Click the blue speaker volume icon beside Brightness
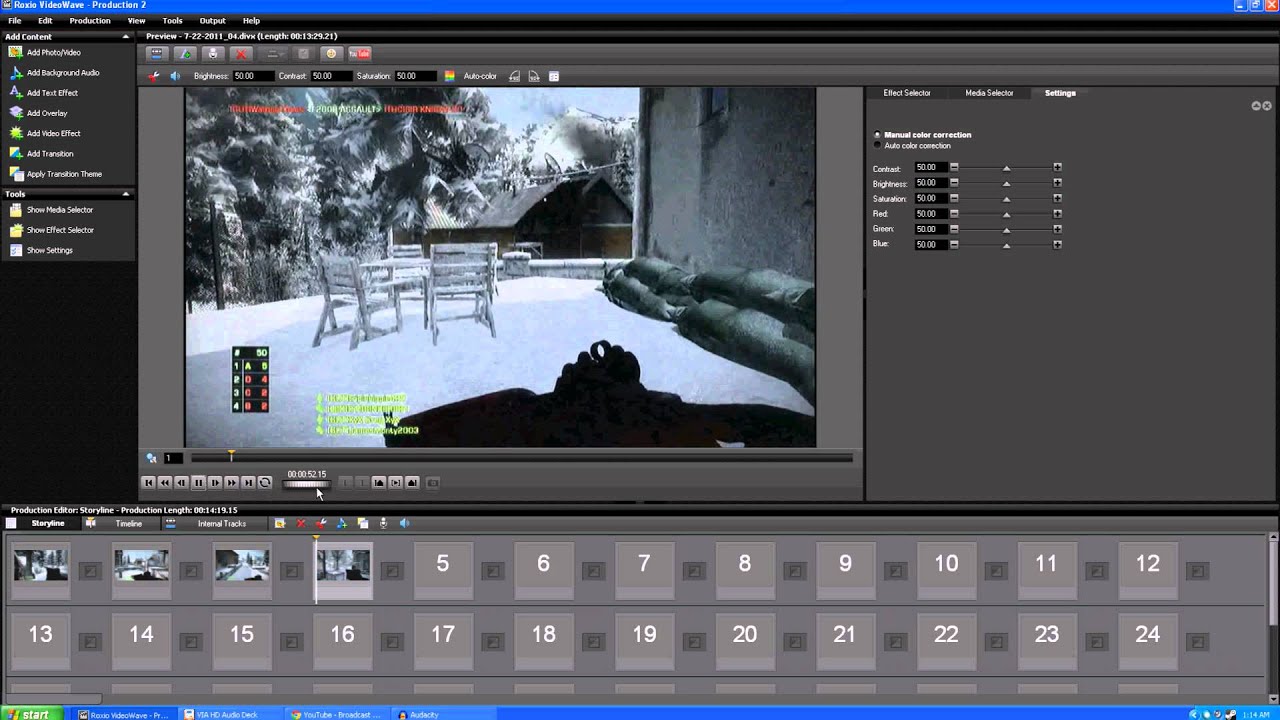1280x720 pixels. 175,76
